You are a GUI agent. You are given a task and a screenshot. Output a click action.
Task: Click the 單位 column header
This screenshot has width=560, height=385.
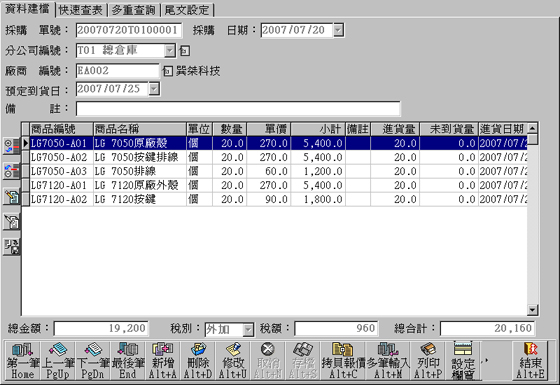[199, 129]
